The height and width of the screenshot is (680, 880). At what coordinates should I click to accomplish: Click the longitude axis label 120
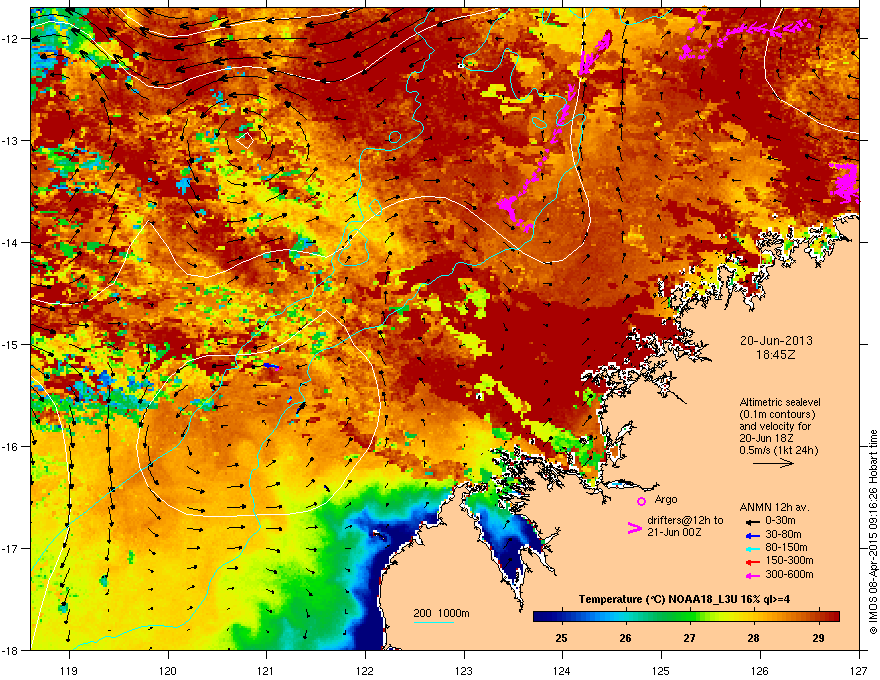(x=168, y=671)
